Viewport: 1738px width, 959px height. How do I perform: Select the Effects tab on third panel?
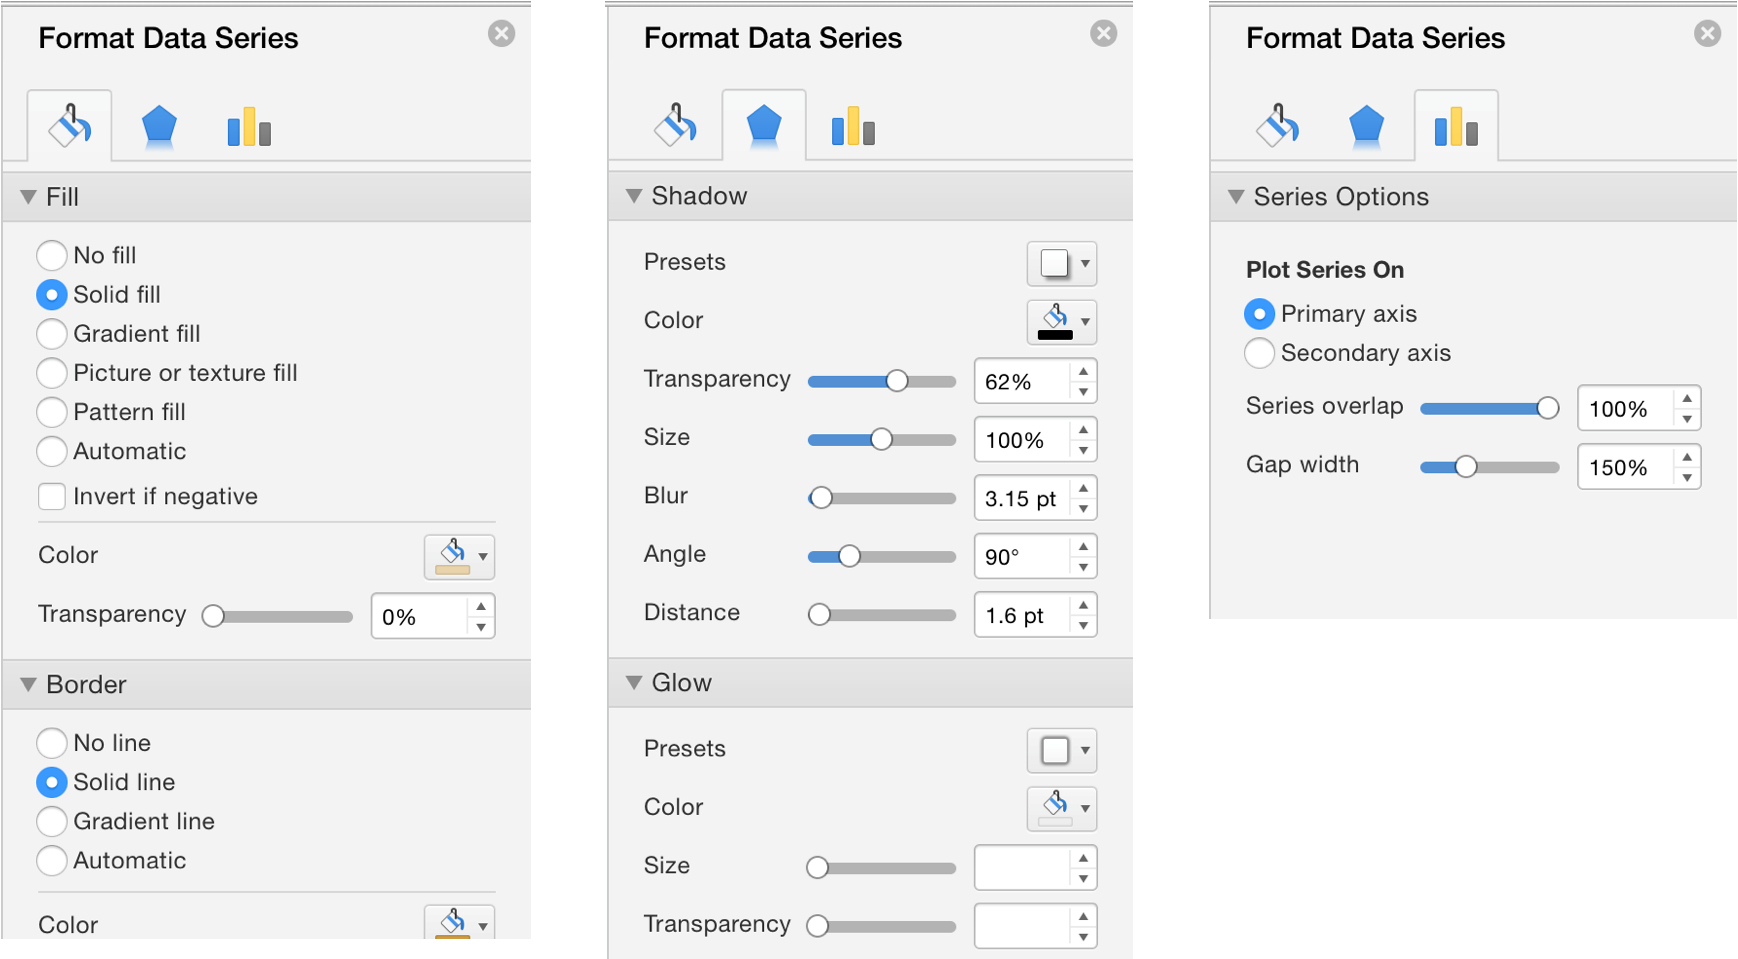coord(1366,125)
